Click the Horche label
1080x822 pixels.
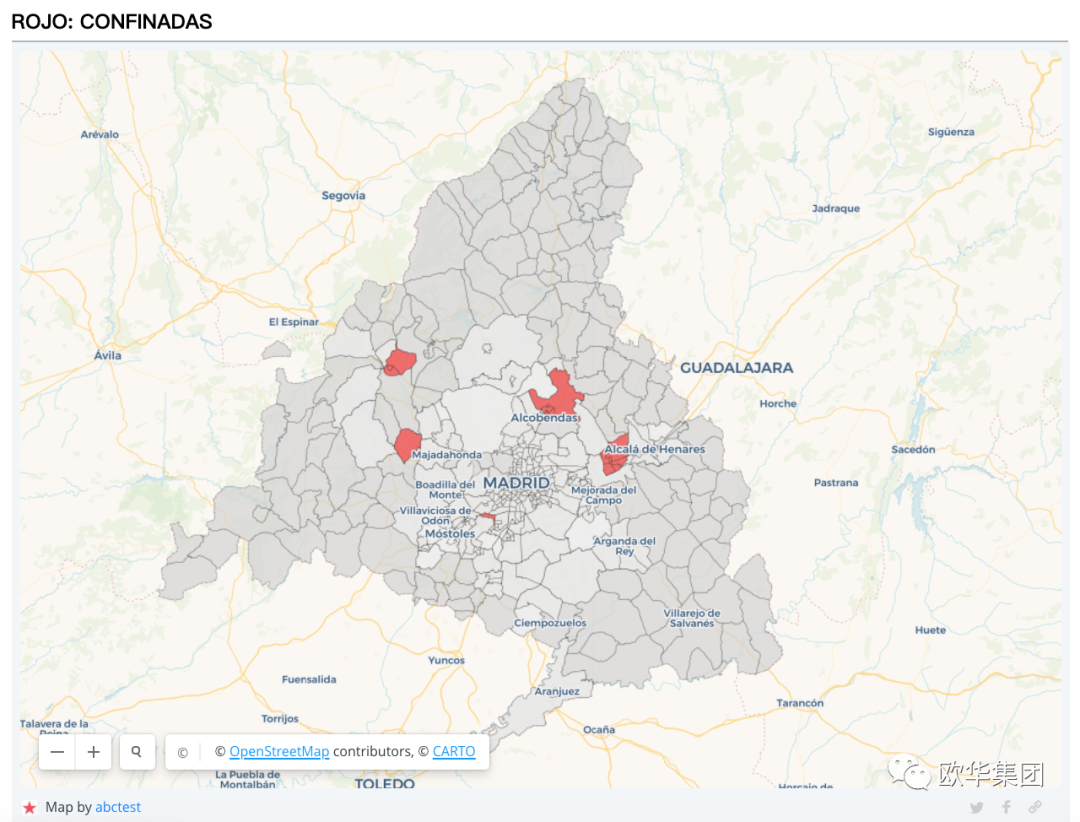click(x=778, y=404)
